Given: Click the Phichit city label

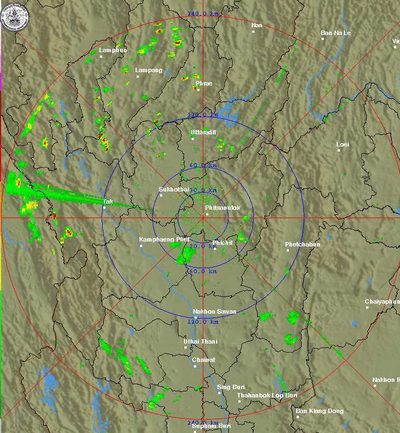Looking at the screenshot, I should 223,243.
